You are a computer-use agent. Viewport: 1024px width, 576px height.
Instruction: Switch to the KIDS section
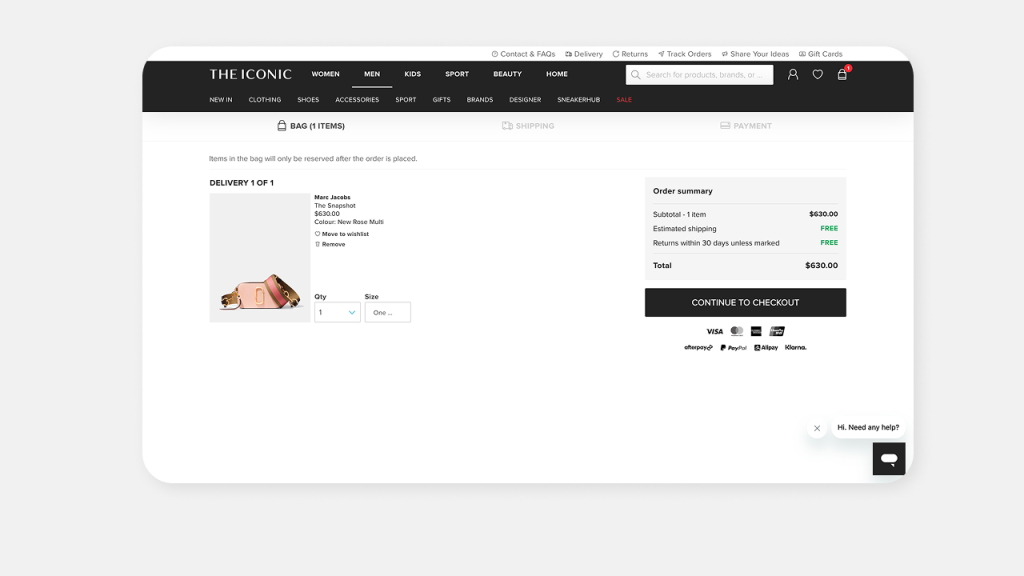(412, 74)
